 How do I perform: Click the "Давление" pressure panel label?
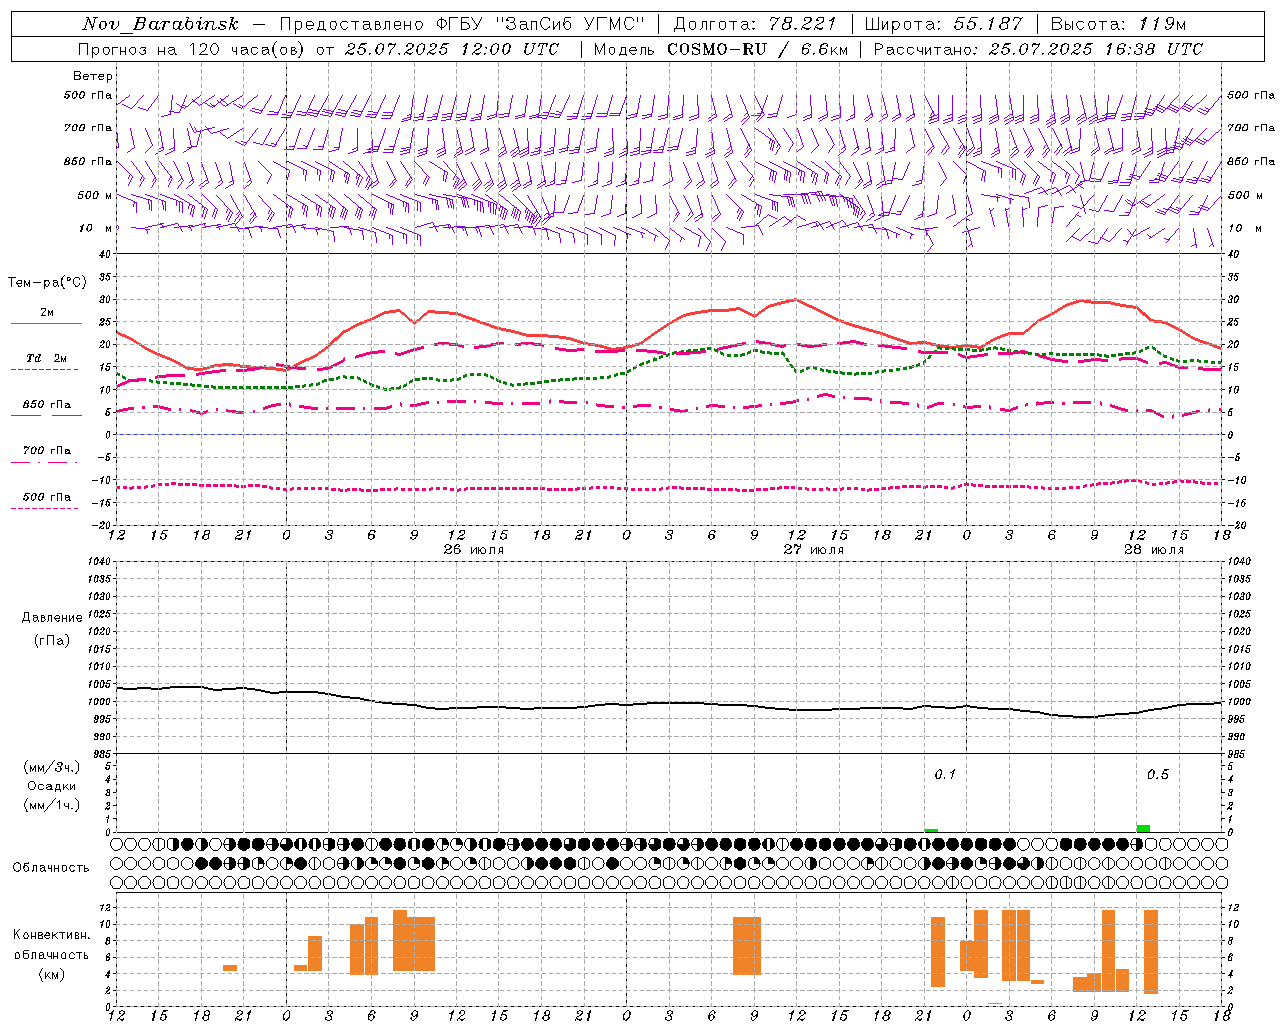click(x=52, y=618)
